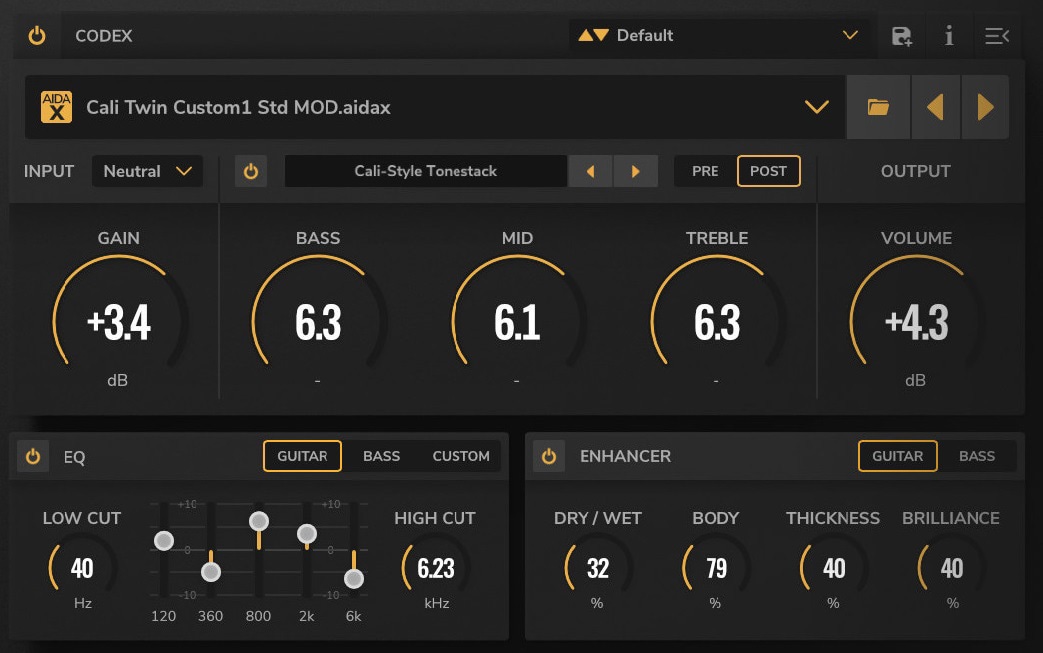Load the previous amp model
Viewport: 1043px width, 653px height.
936,107
